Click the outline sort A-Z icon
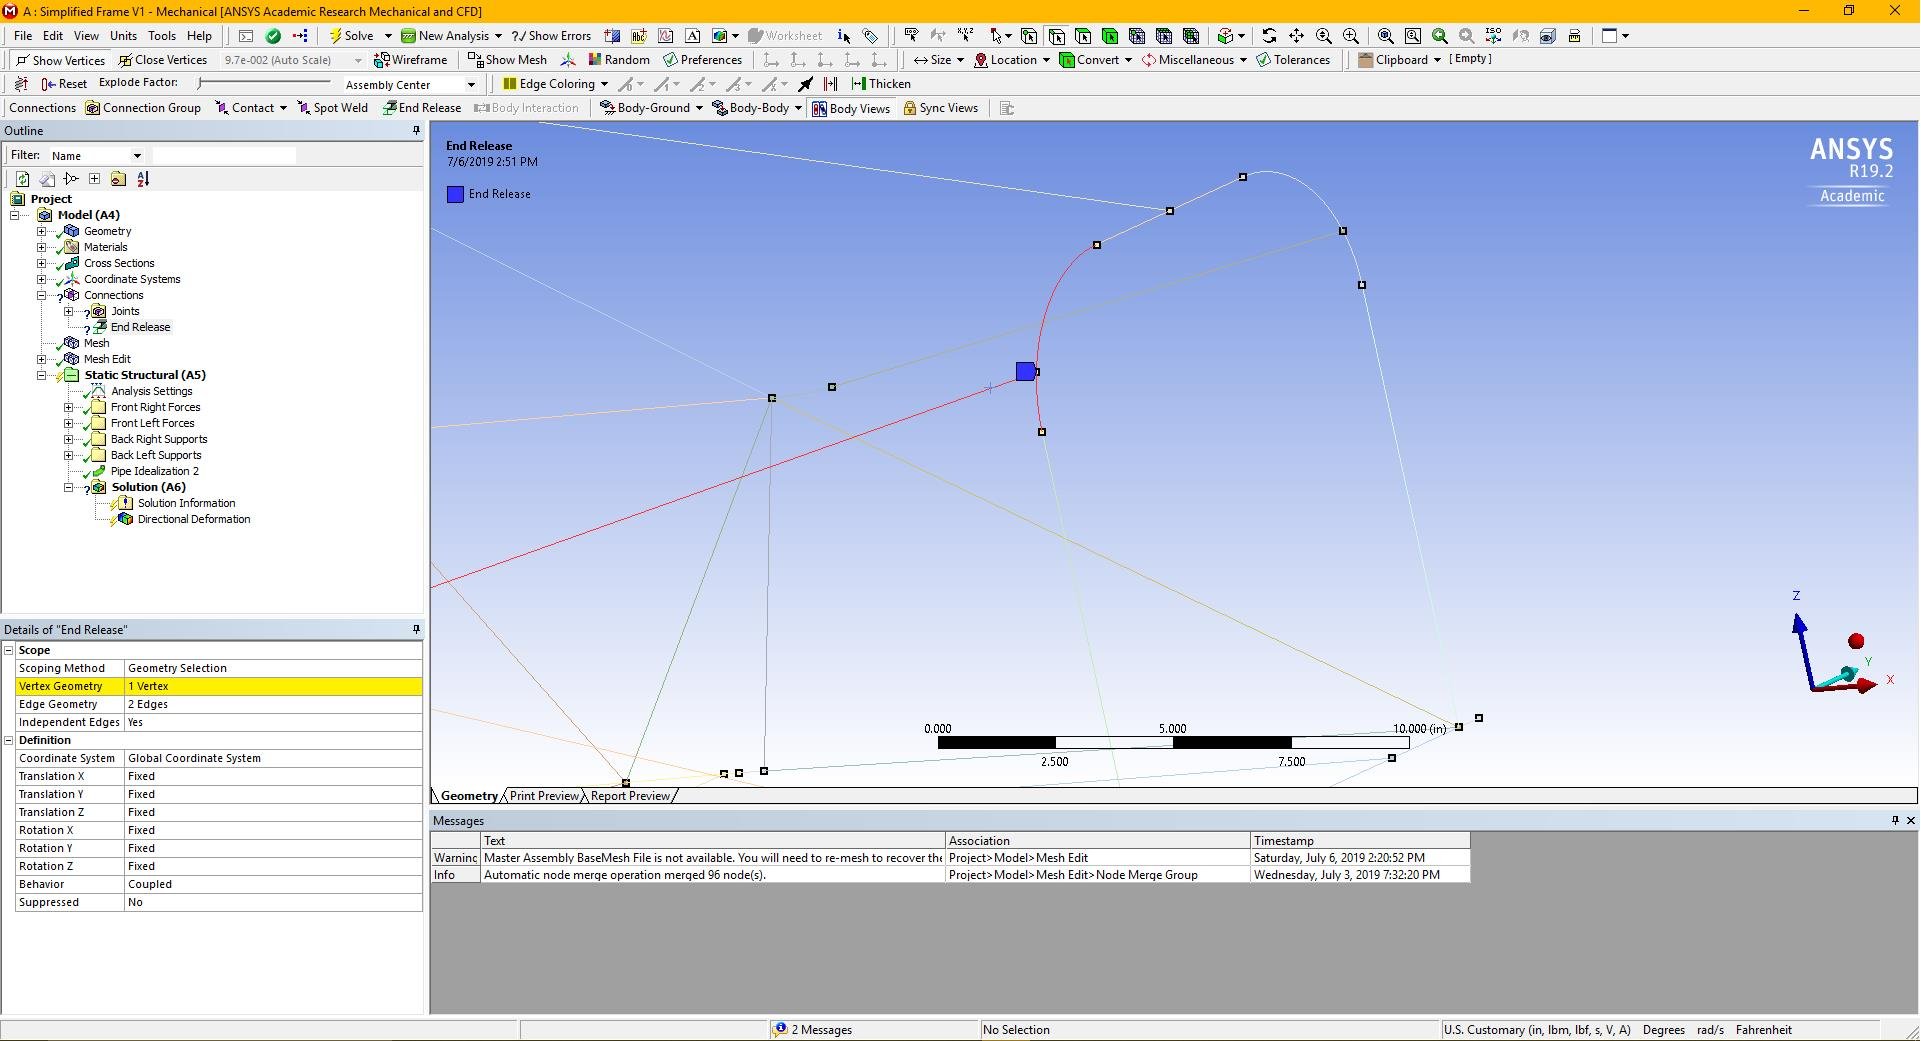 coord(143,179)
